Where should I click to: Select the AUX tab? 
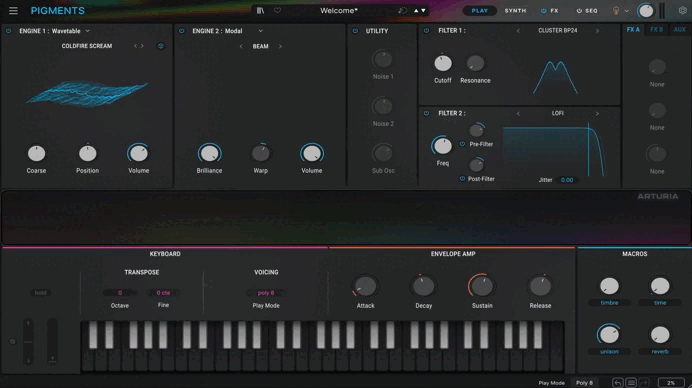[x=679, y=30]
